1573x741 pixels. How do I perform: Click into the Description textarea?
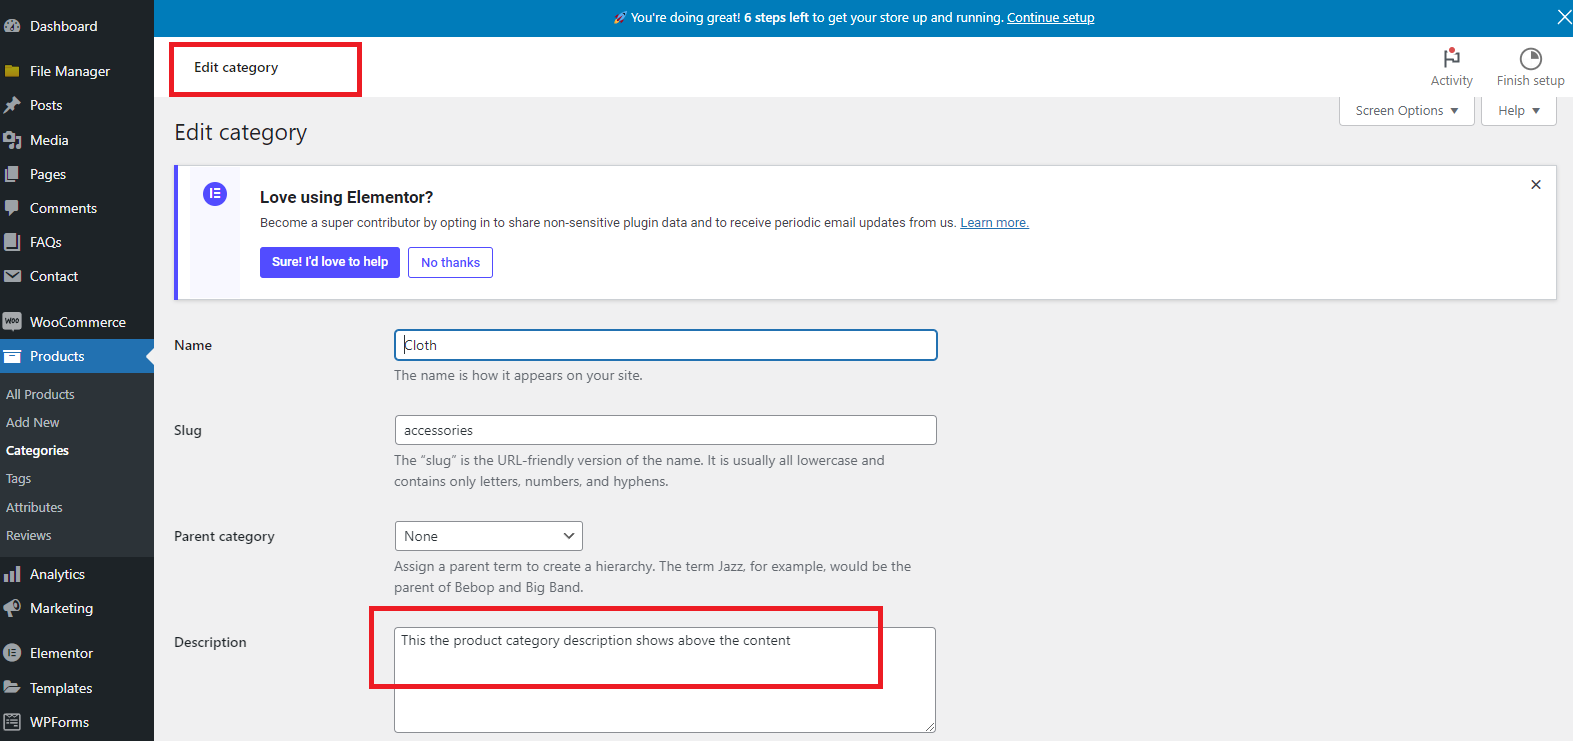(665, 680)
